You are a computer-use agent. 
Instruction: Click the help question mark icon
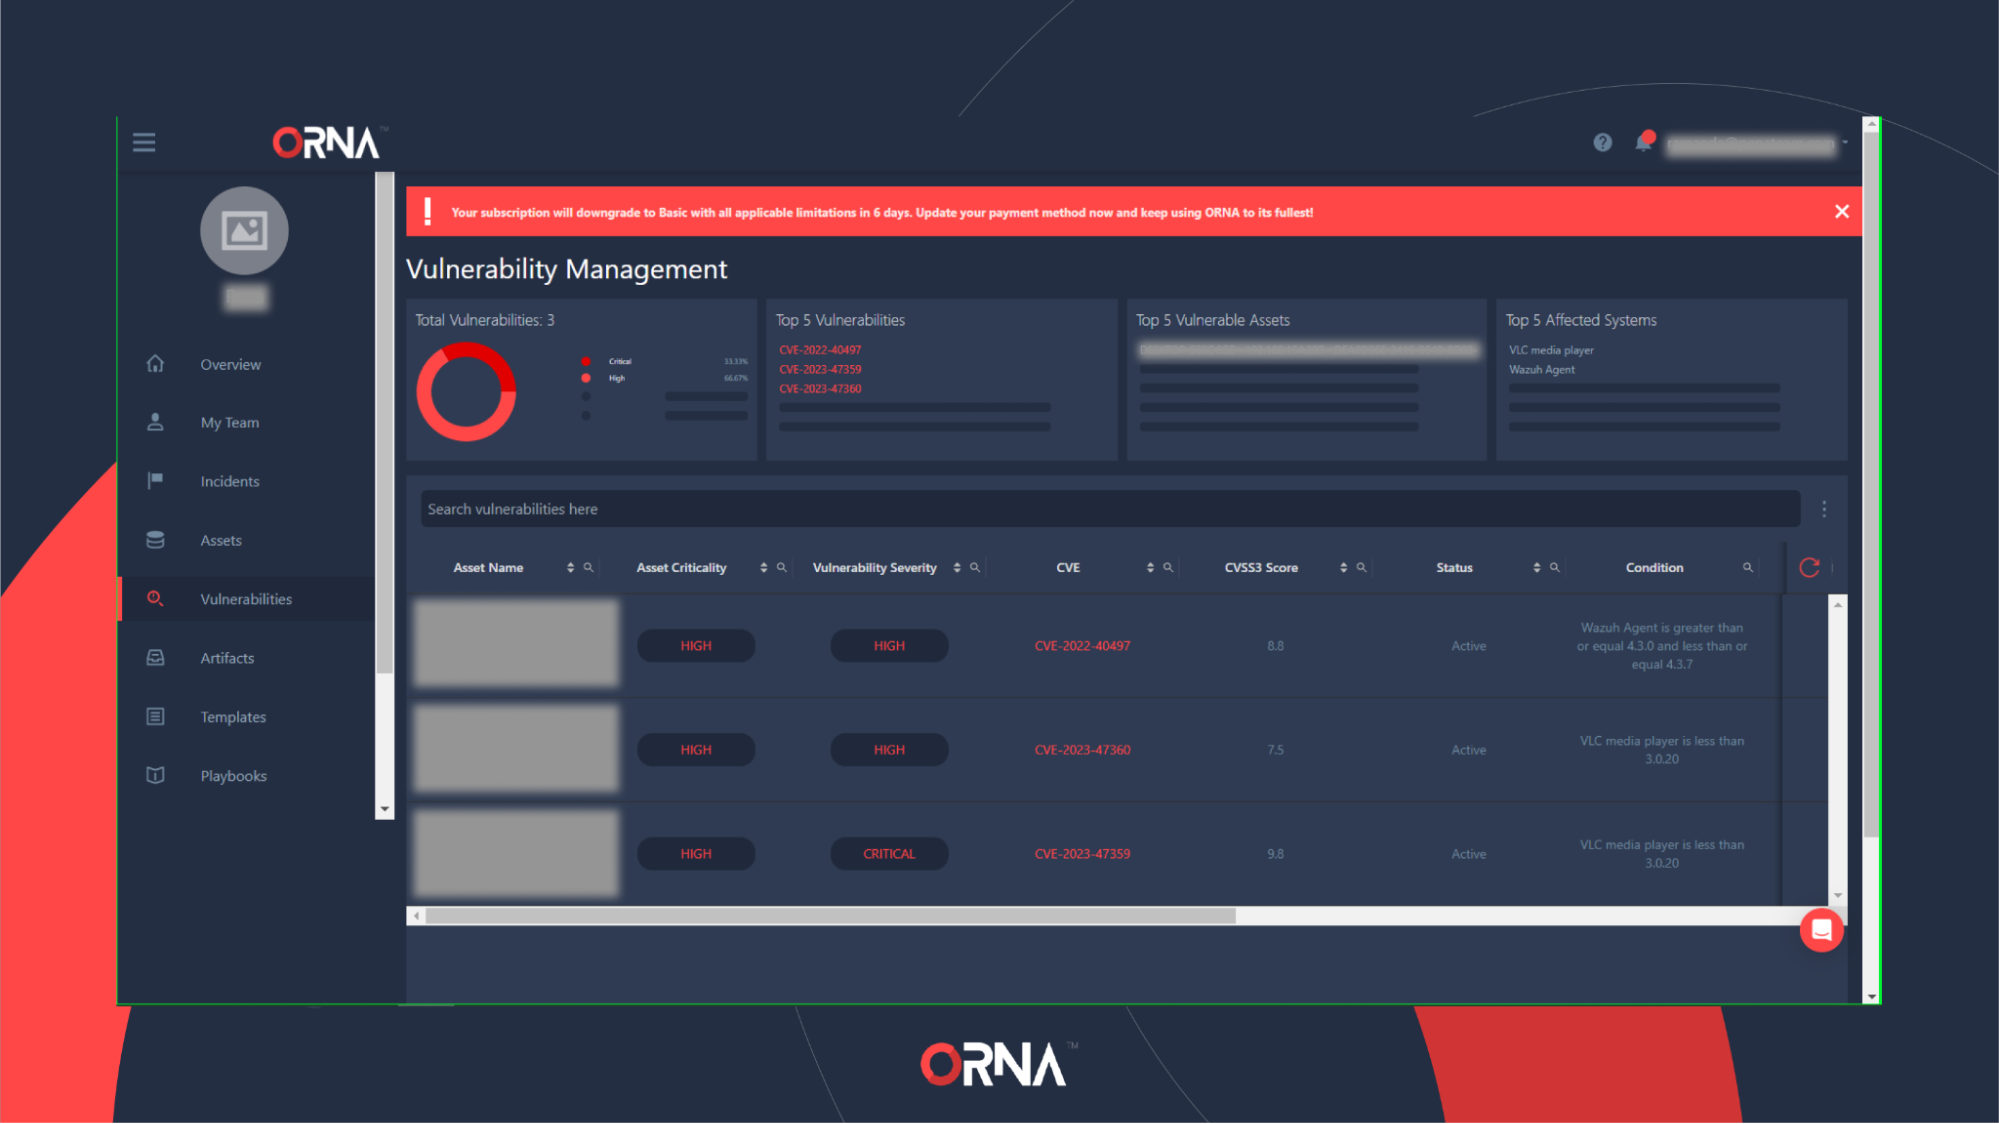point(1602,140)
